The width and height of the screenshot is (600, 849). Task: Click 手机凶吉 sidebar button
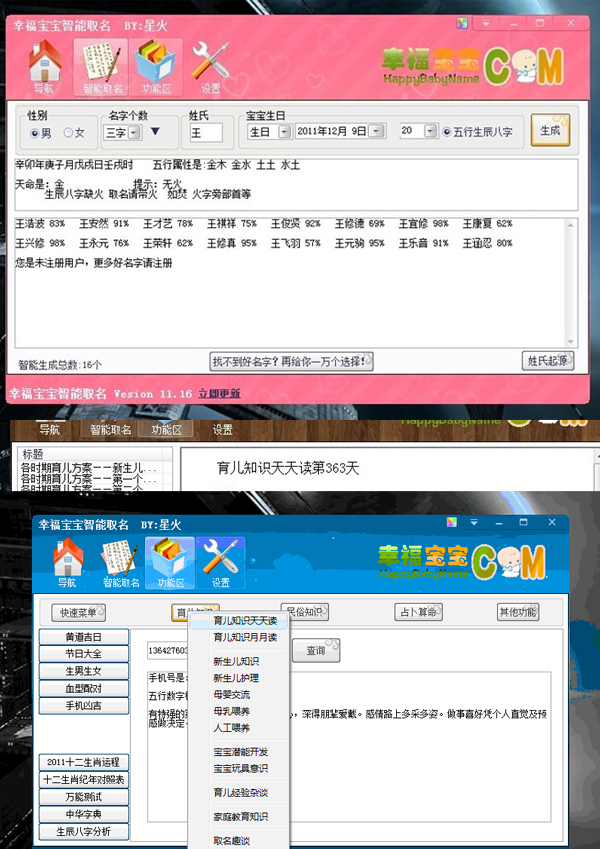coord(83,706)
